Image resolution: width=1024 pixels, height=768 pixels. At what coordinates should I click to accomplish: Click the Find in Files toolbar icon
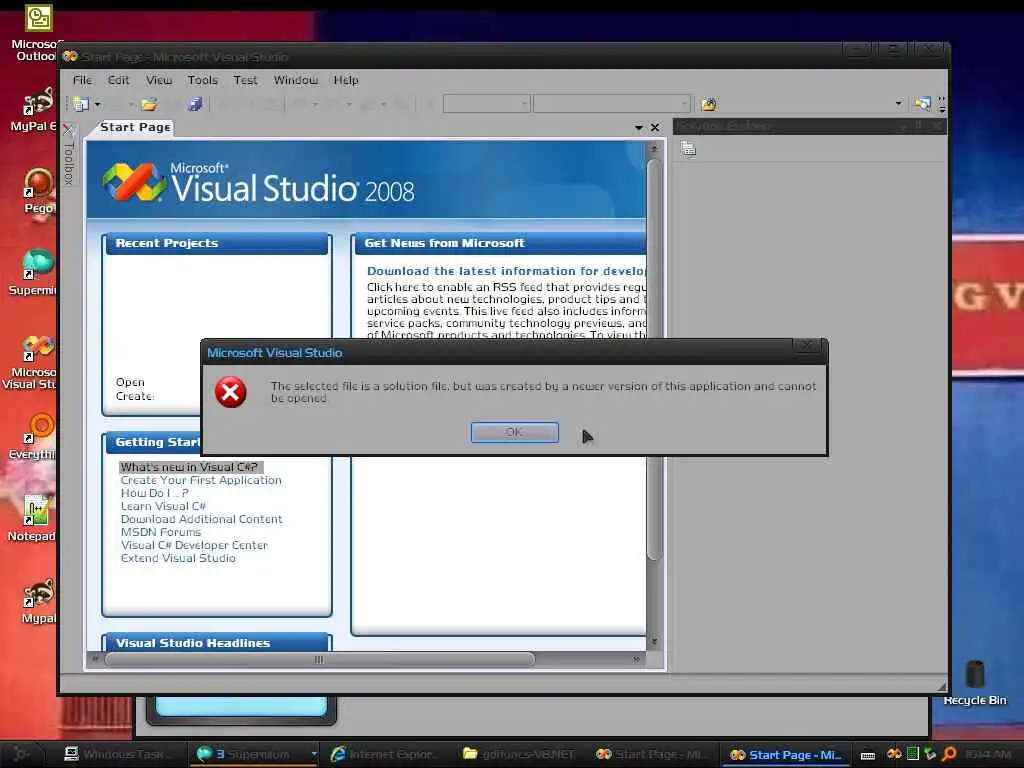coord(709,104)
